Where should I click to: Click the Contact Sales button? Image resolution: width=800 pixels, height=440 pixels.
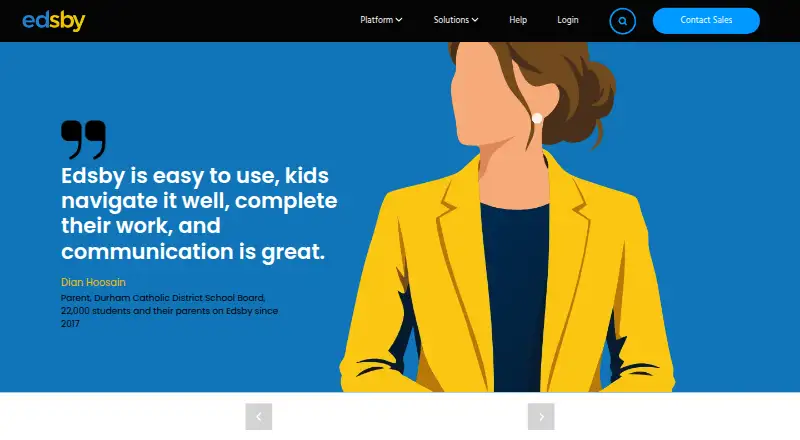pyautogui.click(x=706, y=20)
